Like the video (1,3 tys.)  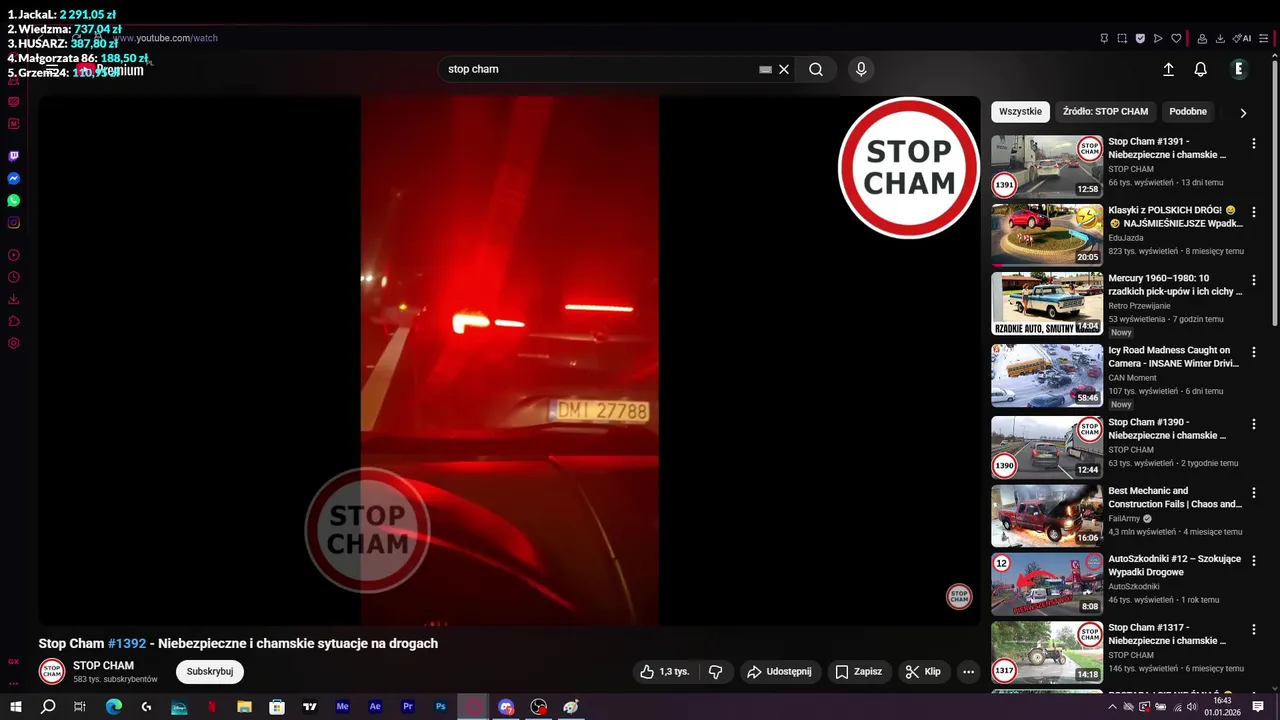click(x=666, y=672)
